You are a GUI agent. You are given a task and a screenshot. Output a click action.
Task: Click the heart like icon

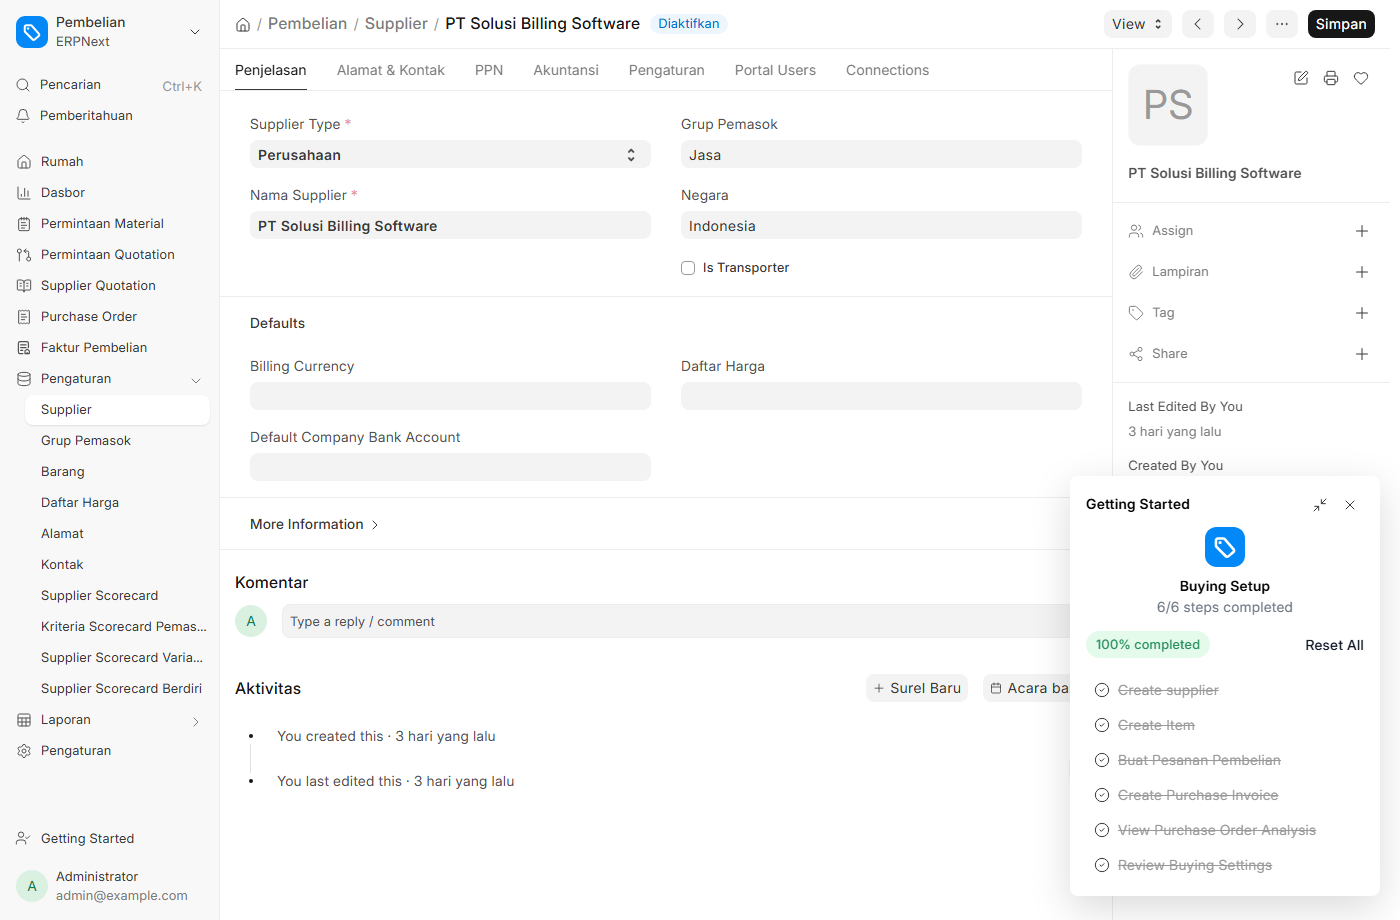[1361, 78]
